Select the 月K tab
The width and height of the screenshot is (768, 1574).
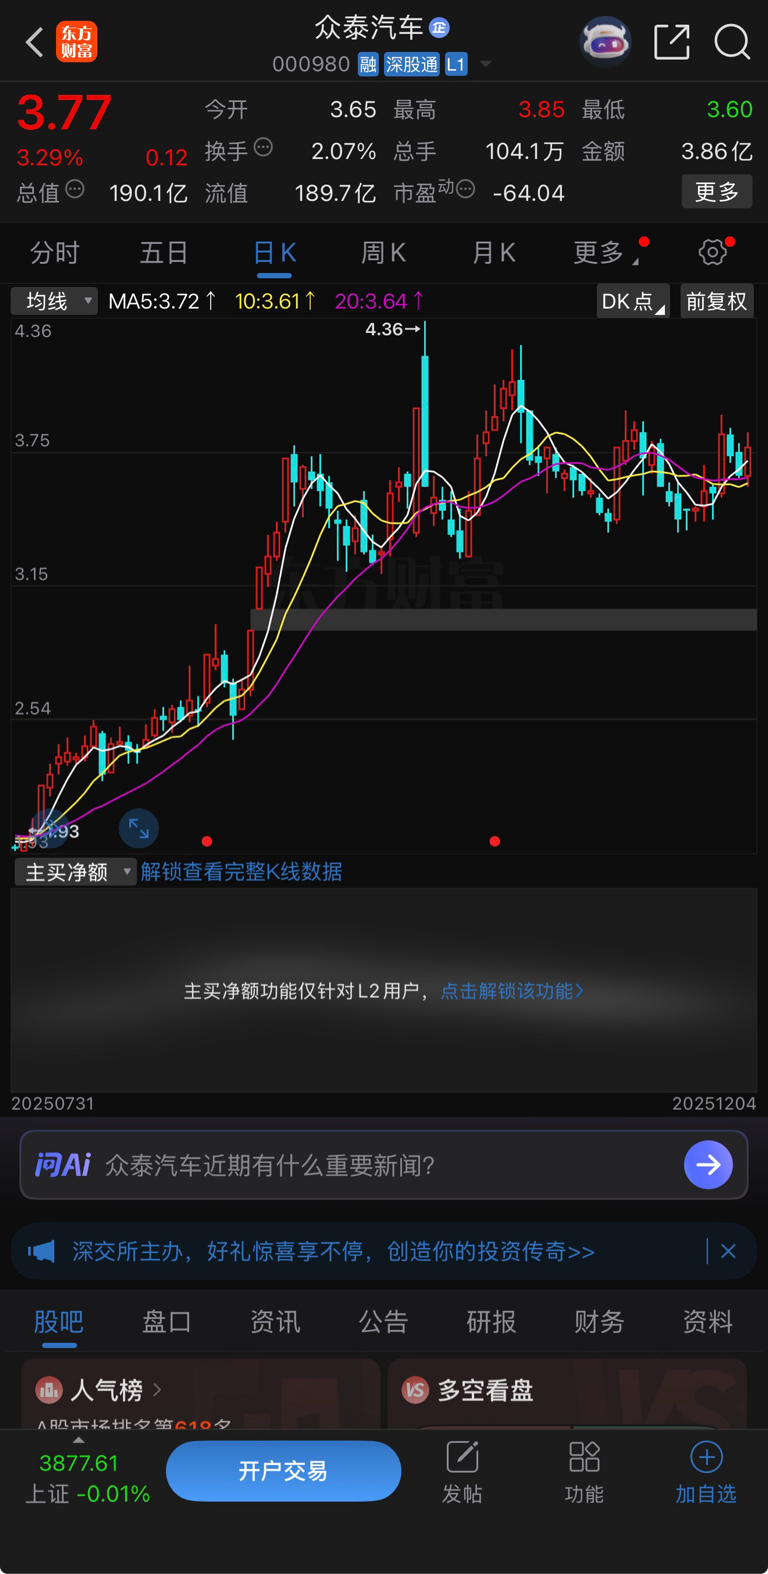pyautogui.click(x=493, y=253)
